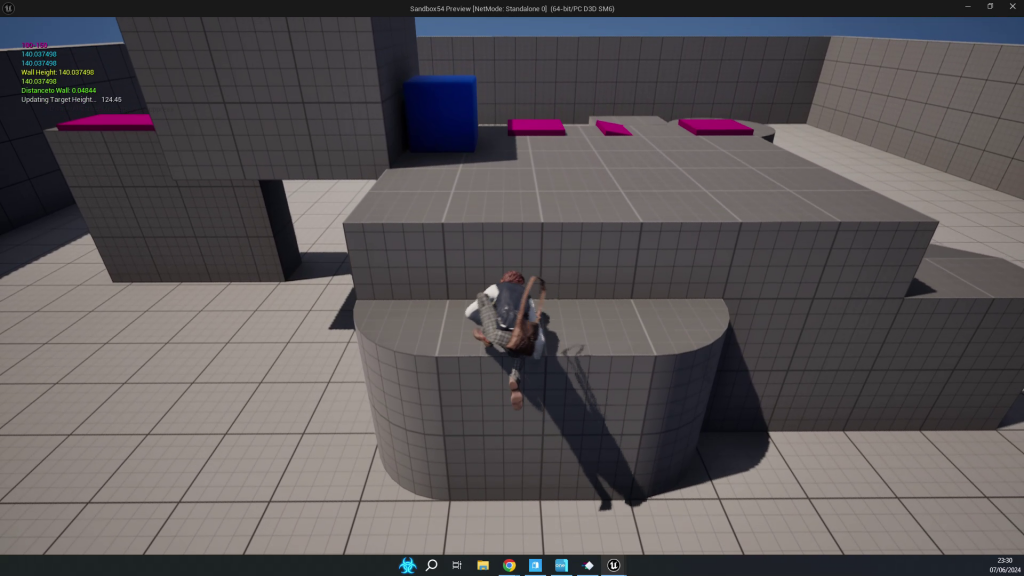Screen dimensions: 1024x576
Task: Close the Sandbox54 Preview window
Action: click(x=1012, y=7)
